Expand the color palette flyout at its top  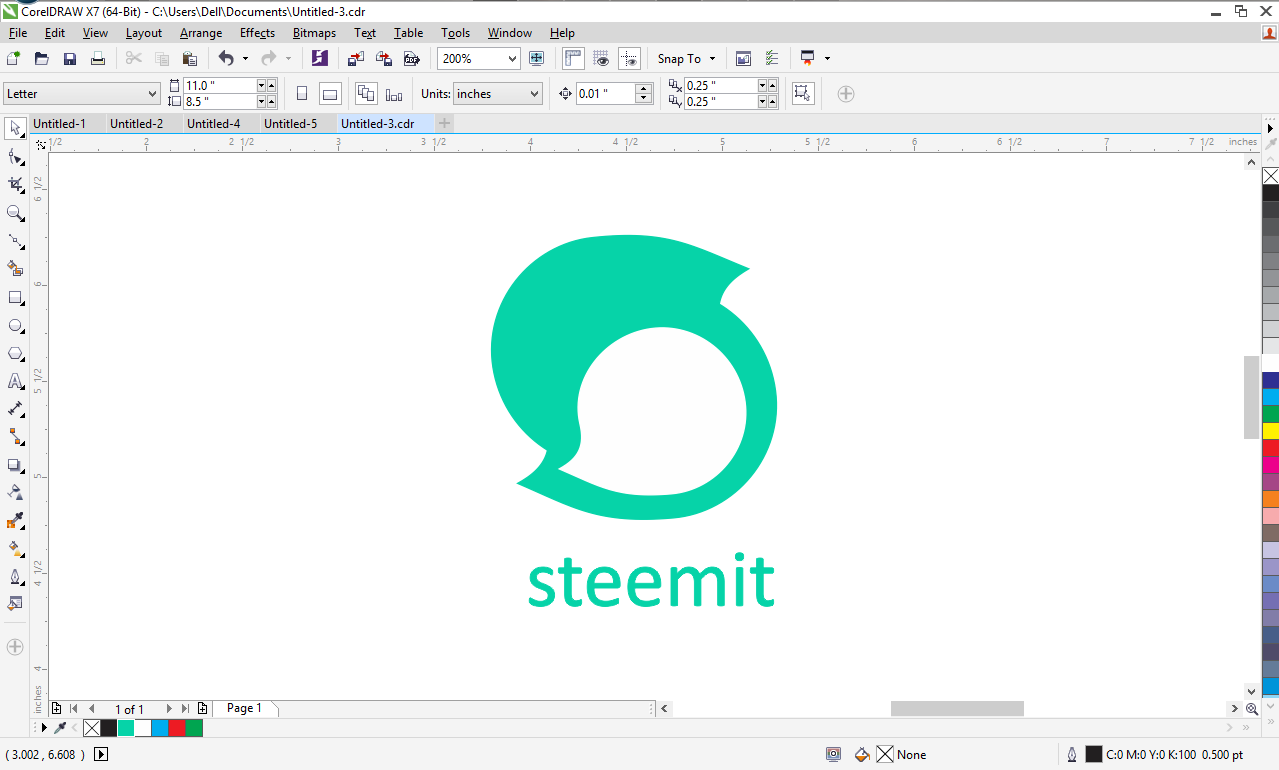[1271, 129]
